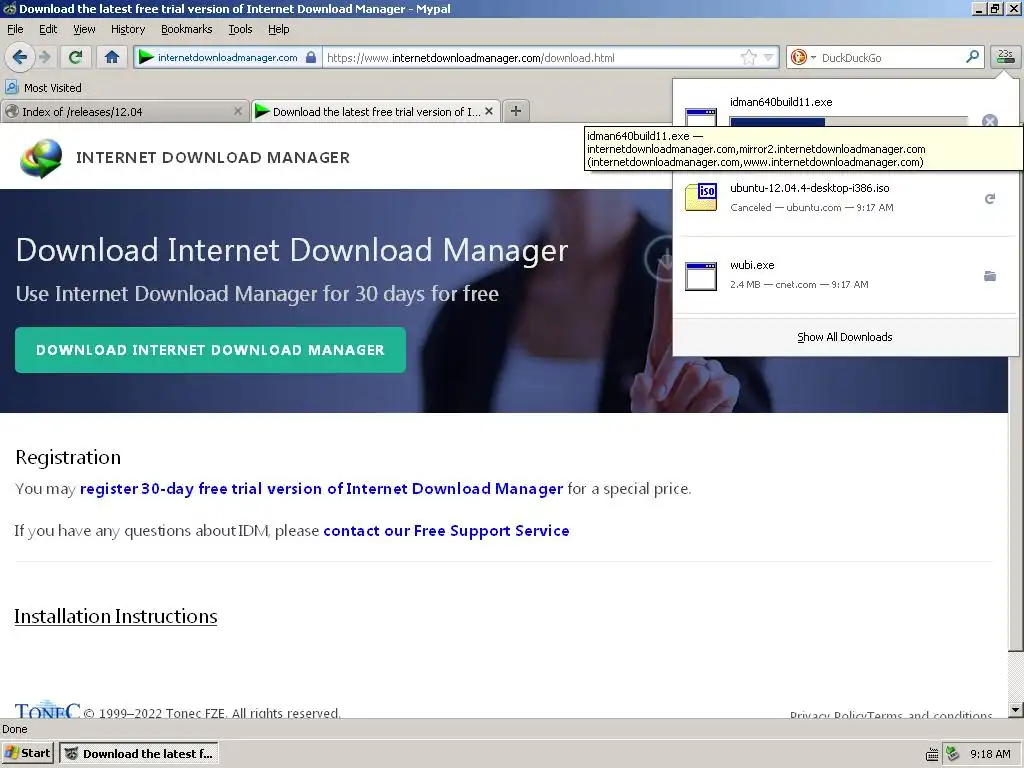Viewport: 1024px width, 768px height.
Task: Open the File menu
Action: 15,29
